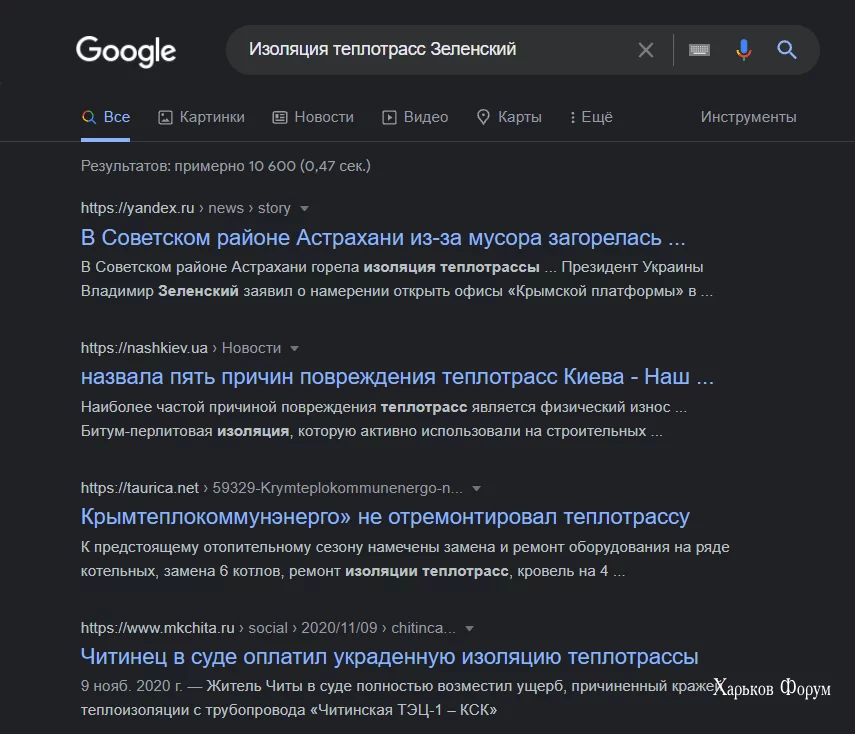Click snippet line К предстоящему отопительному сезону
855x734 pixels.
pos(405,547)
